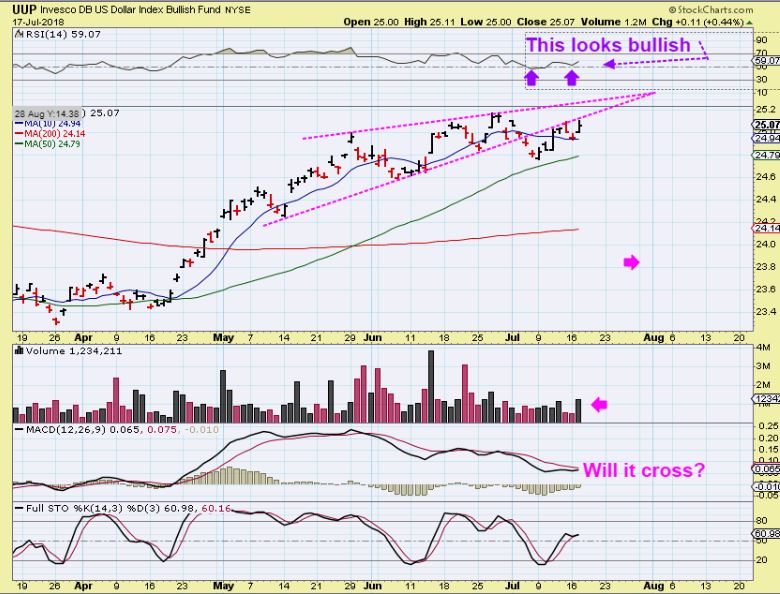Click the volume bars icon beside Volume legend
This screenshot has width=780, height=594.
pos(19,351)
